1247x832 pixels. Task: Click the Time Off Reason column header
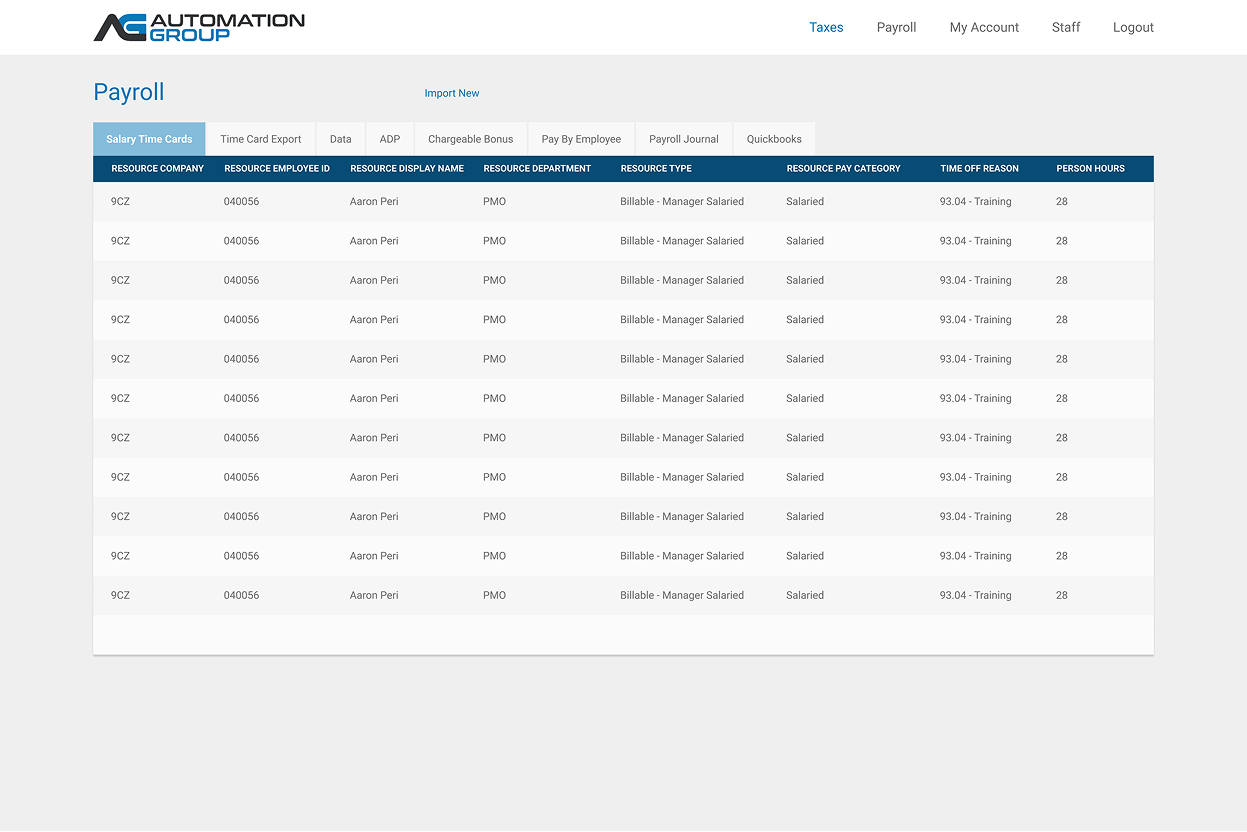[x=979, y=168]
